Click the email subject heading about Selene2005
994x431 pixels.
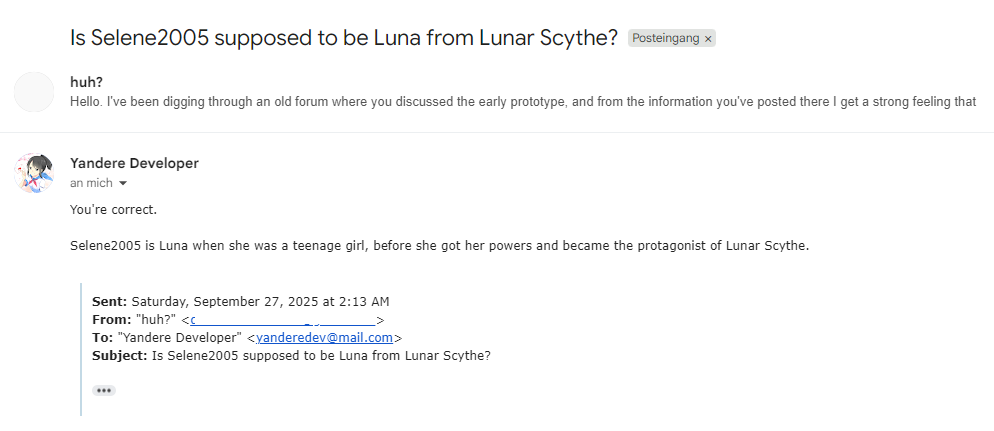[x=343, y=38]
